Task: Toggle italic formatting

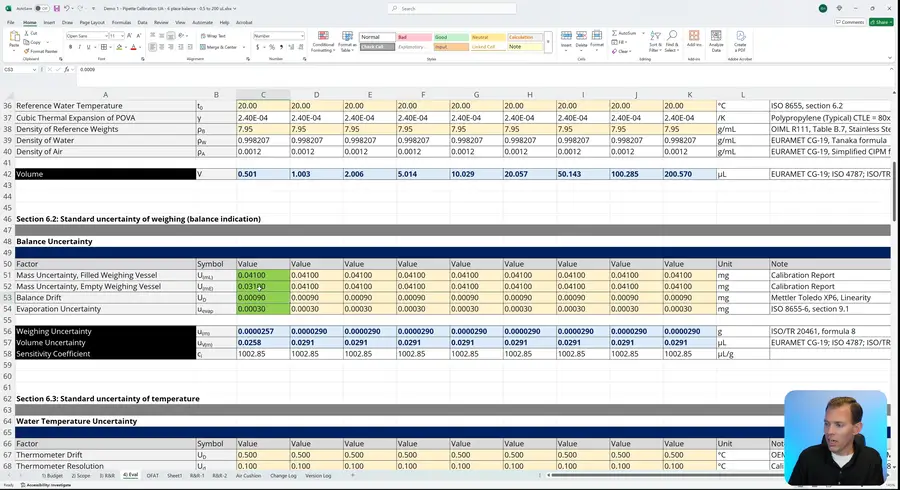Action: (77, 46)
